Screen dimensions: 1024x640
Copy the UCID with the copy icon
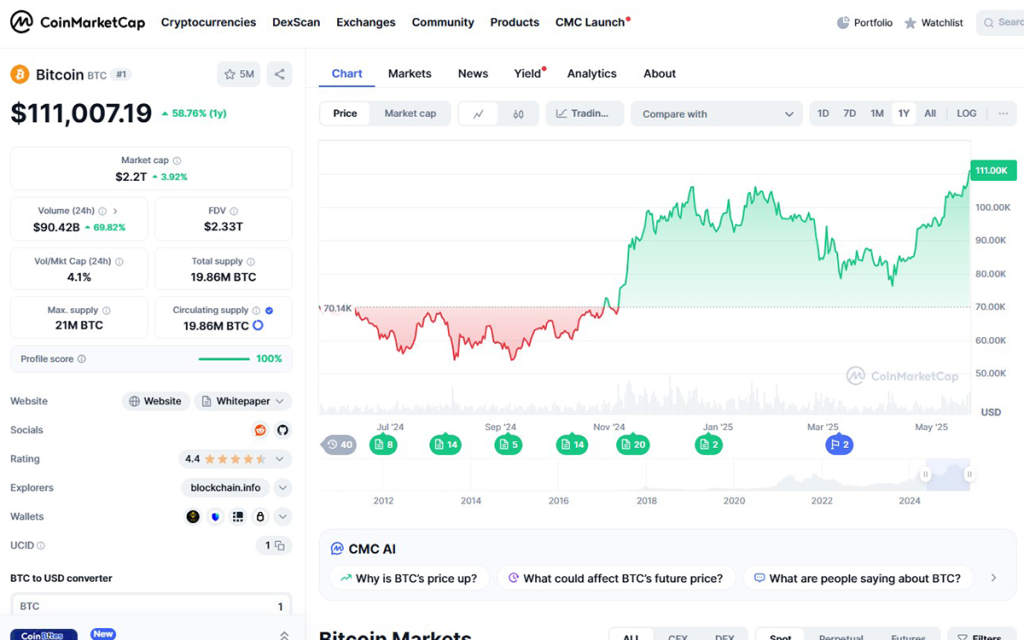click(x=280, y=545)
